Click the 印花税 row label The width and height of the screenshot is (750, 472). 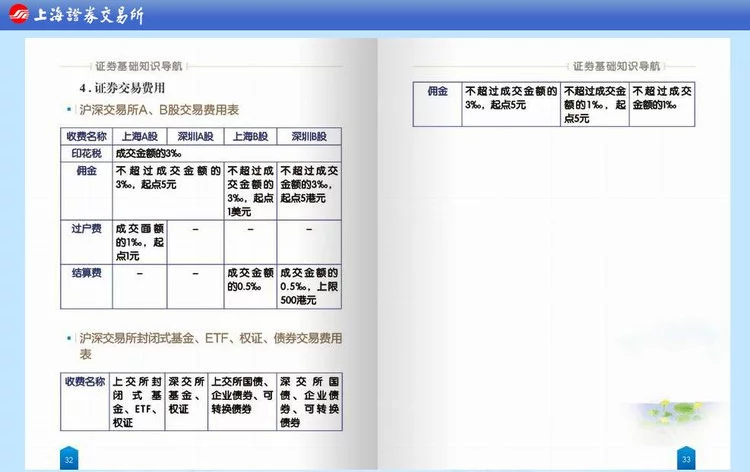tap(87, 154)
